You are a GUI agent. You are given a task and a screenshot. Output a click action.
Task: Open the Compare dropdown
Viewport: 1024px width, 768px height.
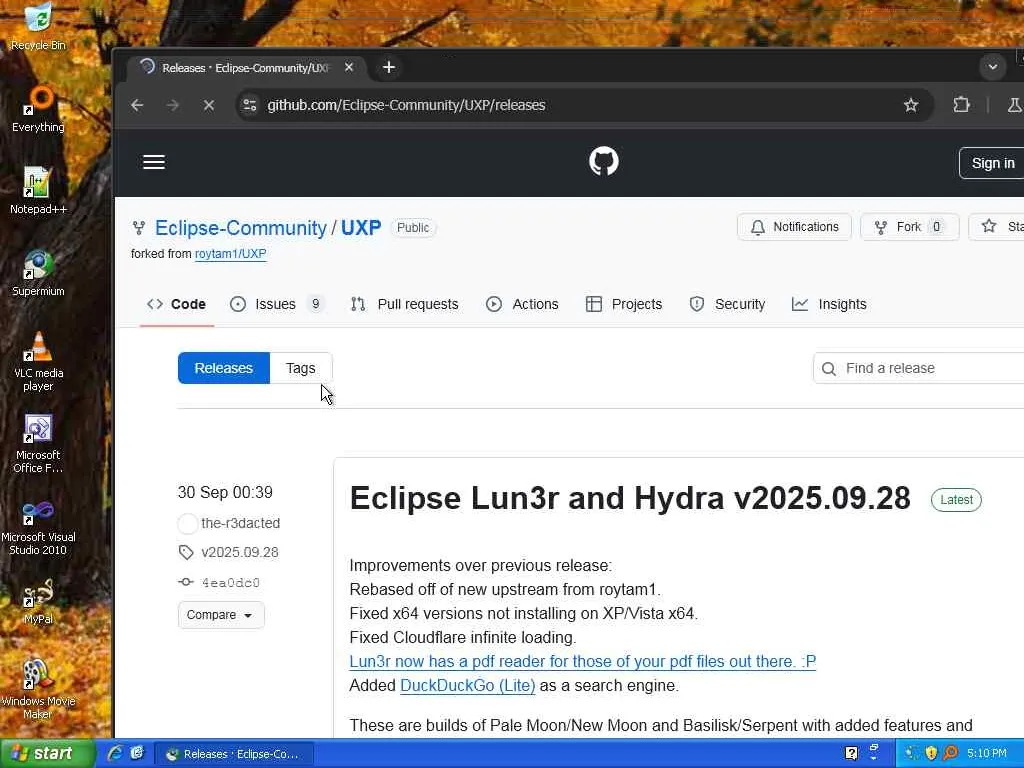[221, 615]
